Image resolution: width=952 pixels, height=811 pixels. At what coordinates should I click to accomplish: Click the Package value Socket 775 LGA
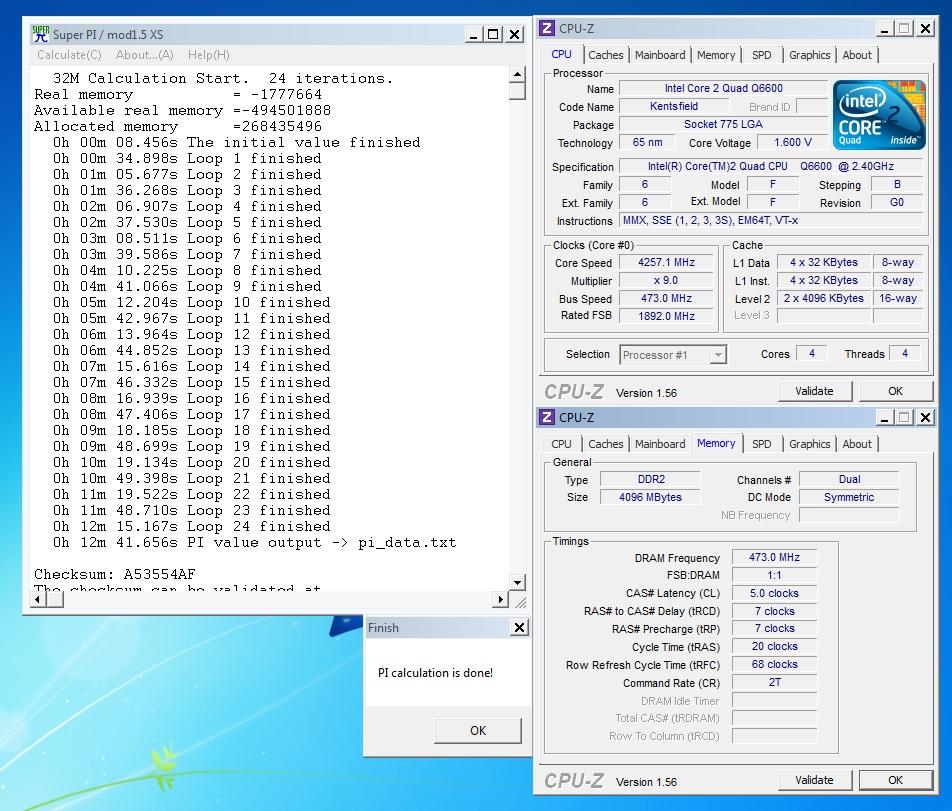click(x=723, y=124)
